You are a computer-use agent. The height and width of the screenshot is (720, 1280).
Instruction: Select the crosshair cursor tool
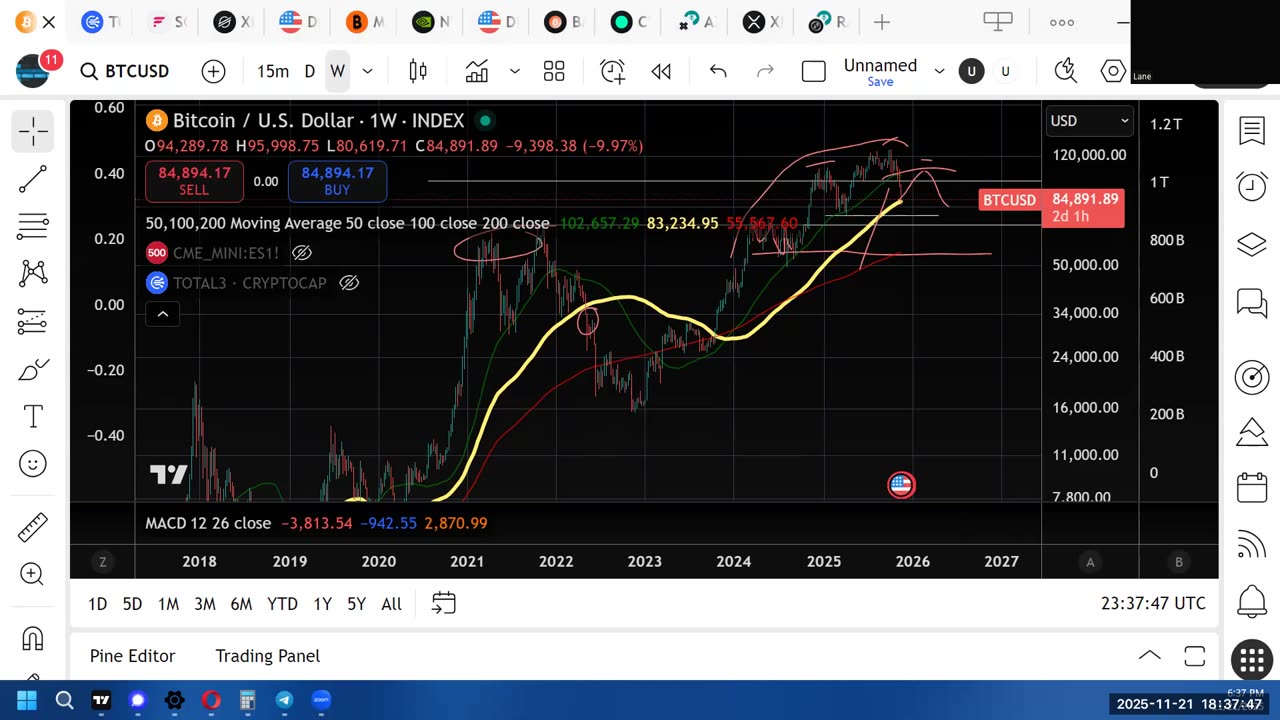pyautogui.click(x=32, y=131)
